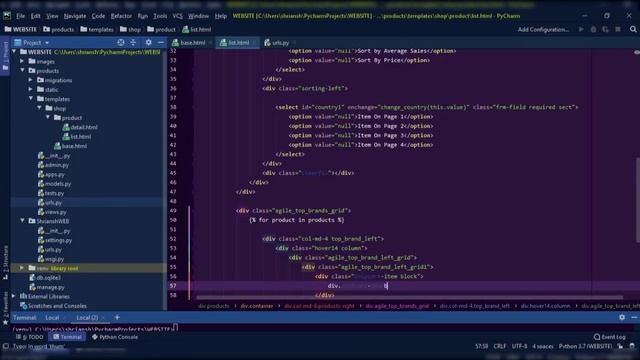Open the Refactor menu
The image size is (640, 360).
[121, 16]
